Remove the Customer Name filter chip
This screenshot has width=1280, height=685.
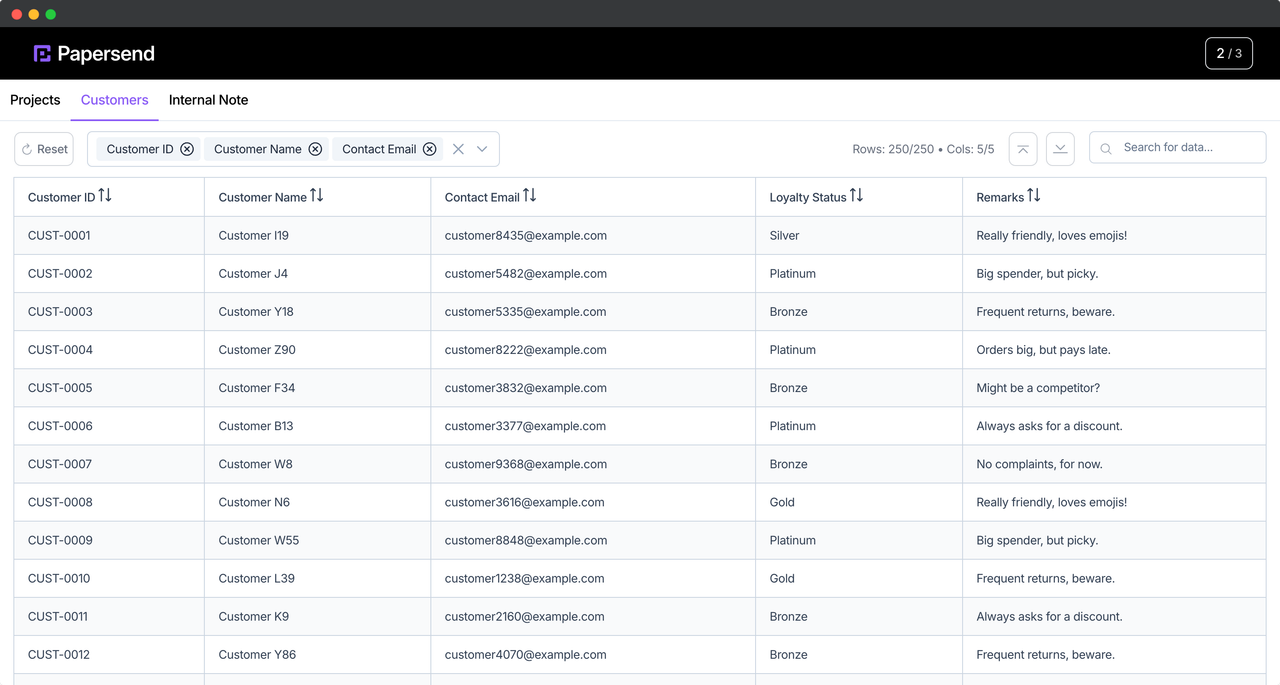click(315, 149)
